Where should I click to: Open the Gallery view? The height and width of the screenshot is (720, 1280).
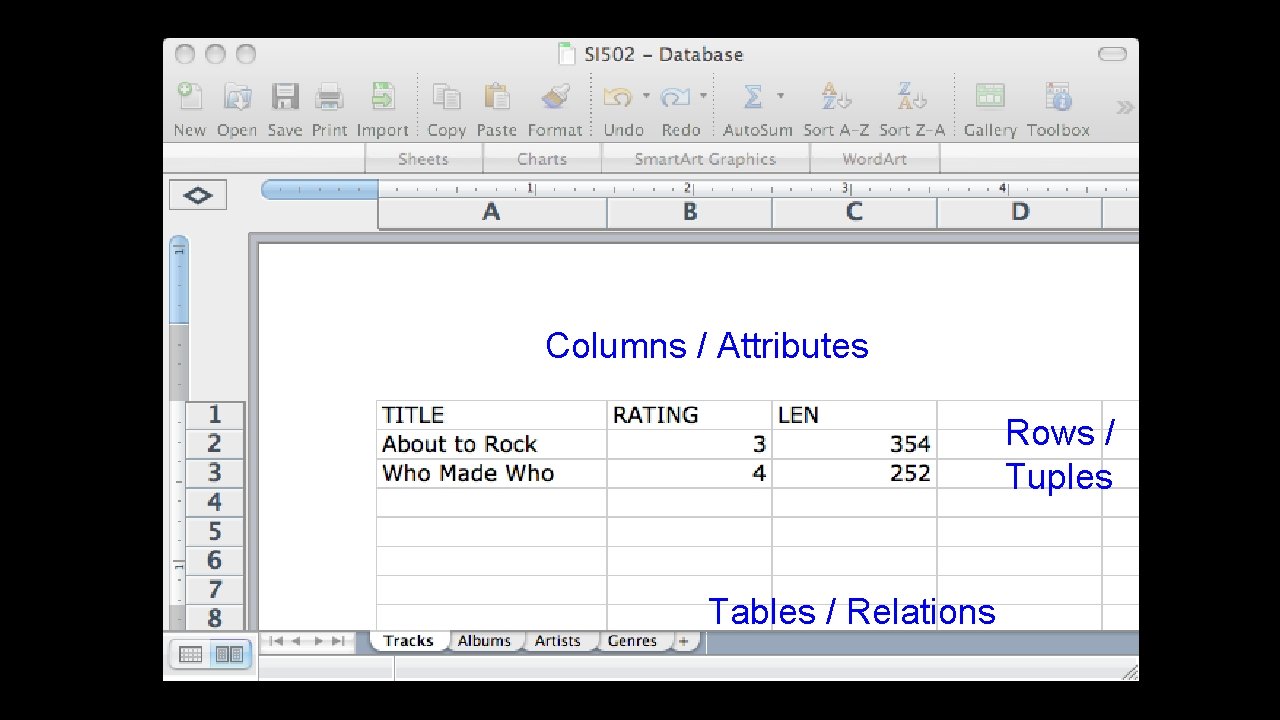(x=989, y=100)
